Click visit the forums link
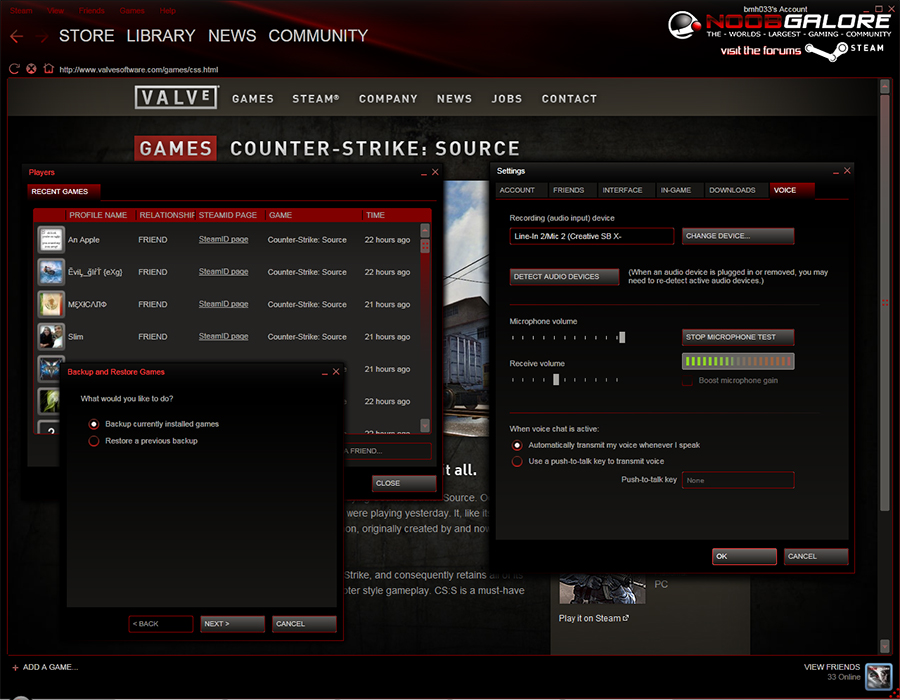Viewport: 900px width, 700px height. (761, 50)
